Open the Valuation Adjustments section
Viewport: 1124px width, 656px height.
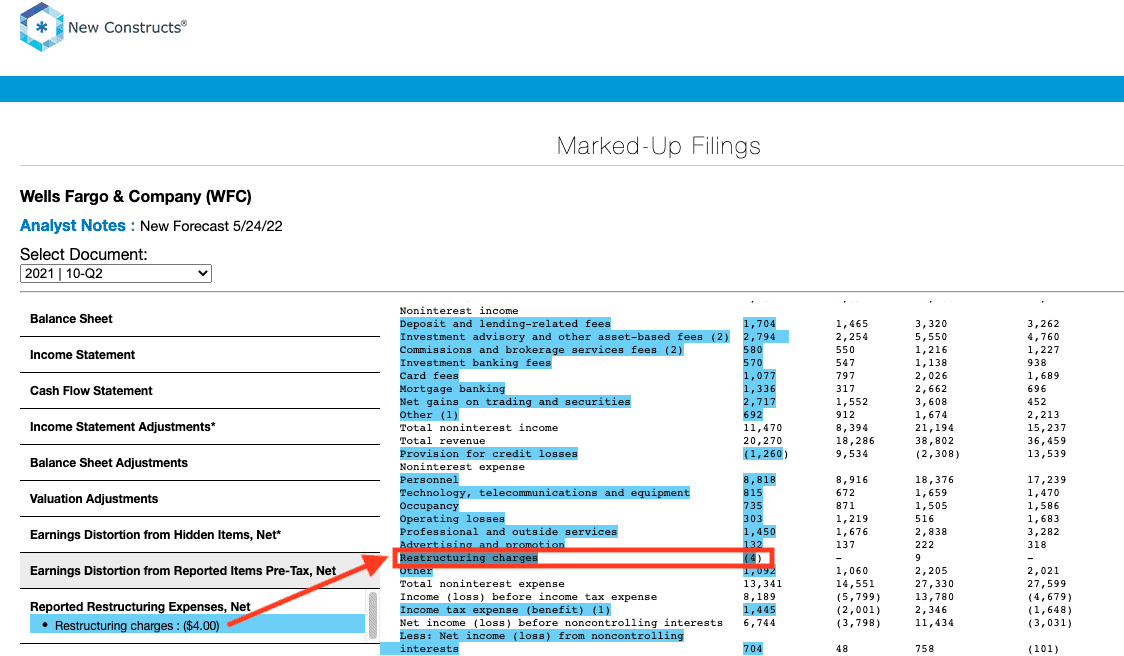coord(94,499)
